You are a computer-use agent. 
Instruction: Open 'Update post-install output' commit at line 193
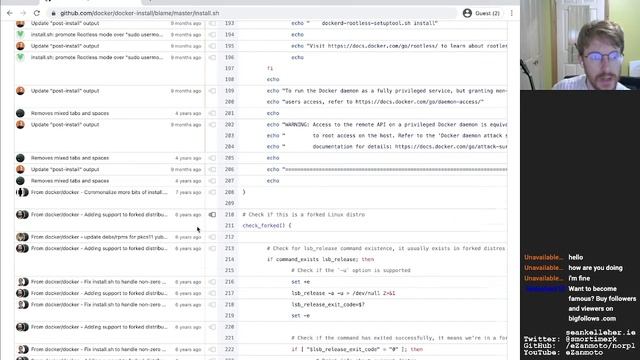point(65,23)
